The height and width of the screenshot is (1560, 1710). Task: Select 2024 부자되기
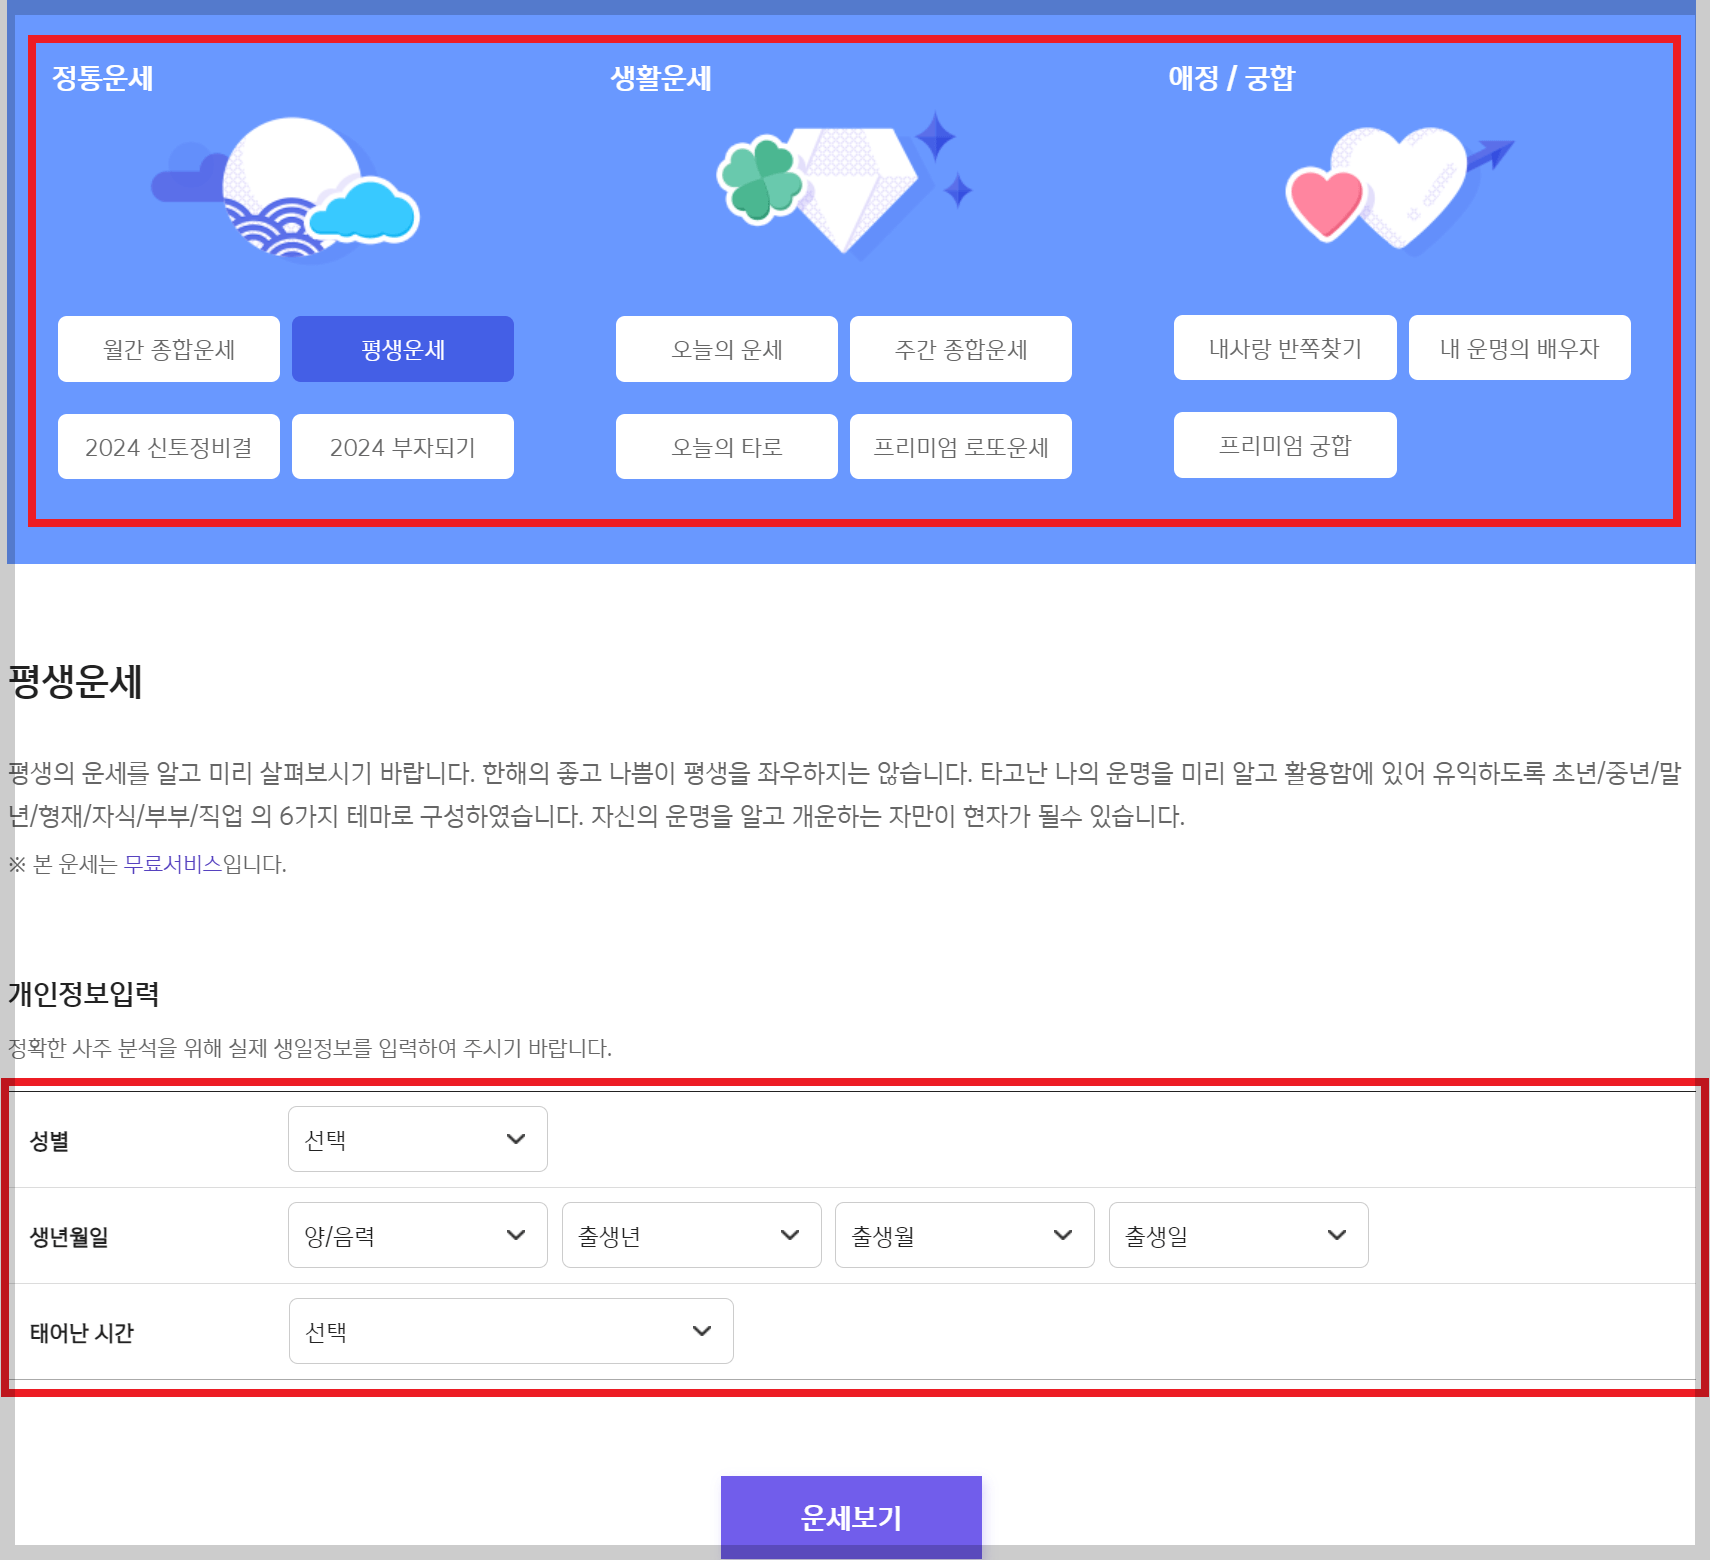(x=402, y=446)
